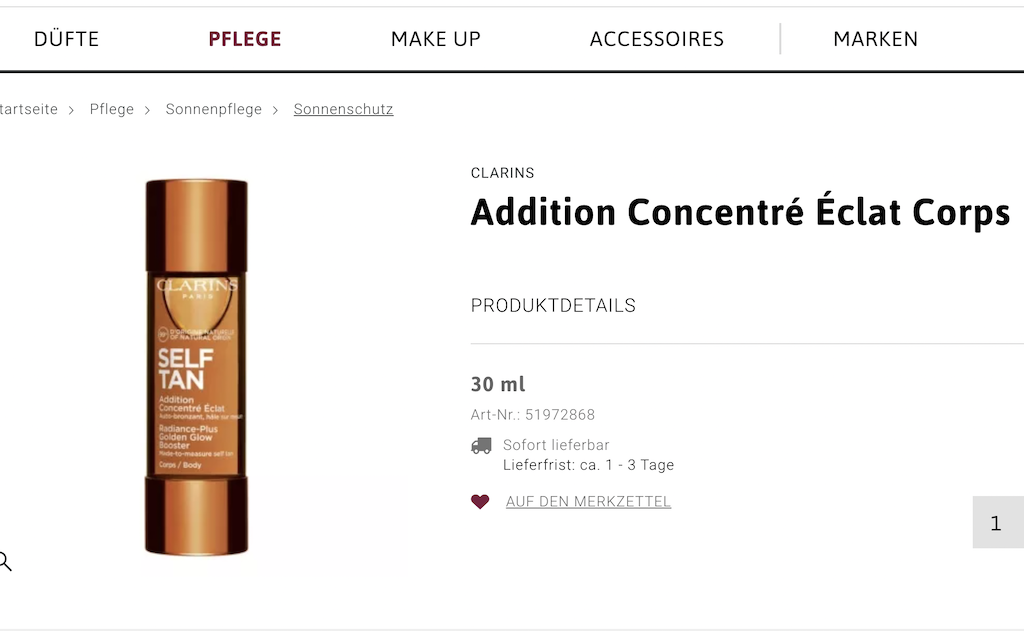Add item via AUF DEN MERKZETTEL link

588,502
